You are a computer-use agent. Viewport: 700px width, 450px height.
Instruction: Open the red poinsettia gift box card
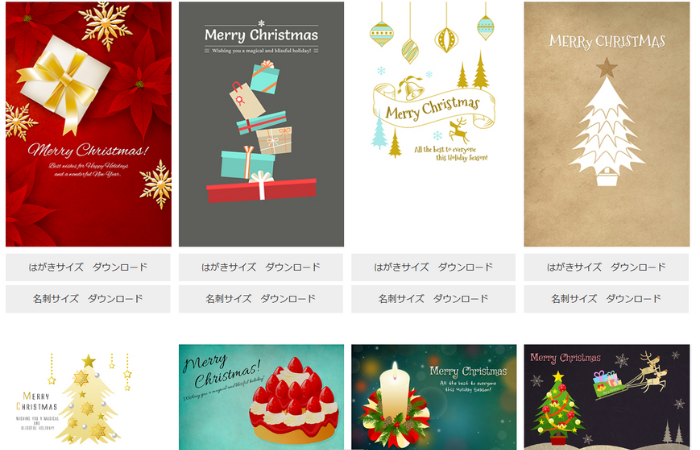click(88, 124)
